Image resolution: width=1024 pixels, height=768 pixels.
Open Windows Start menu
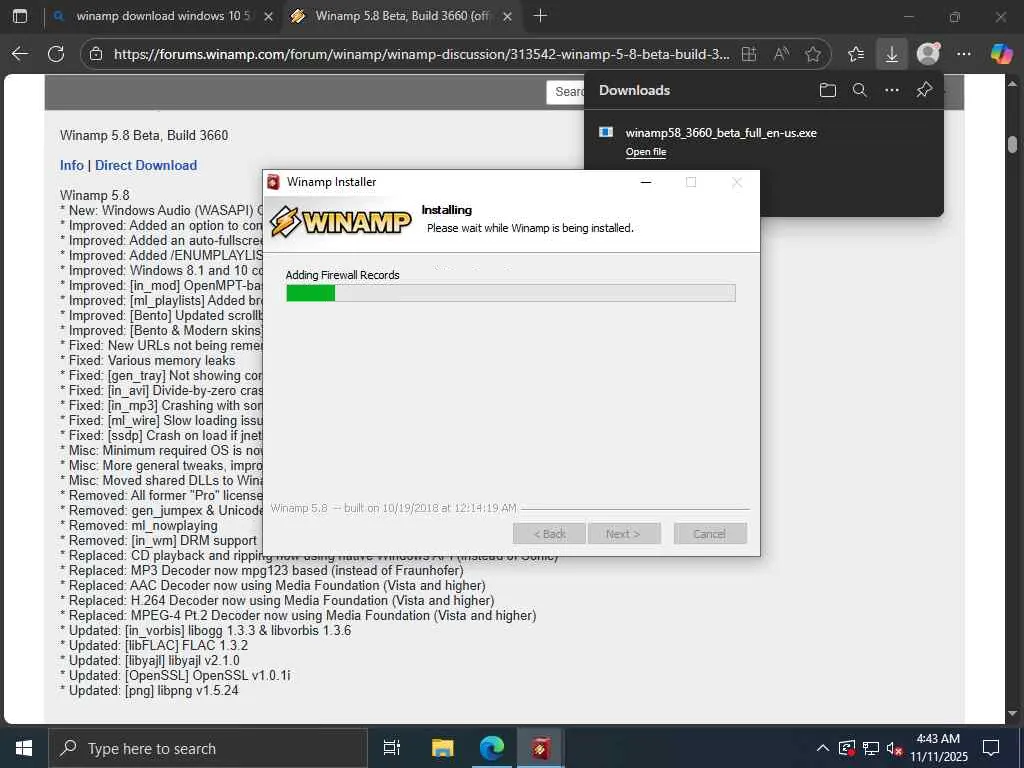point(24,748)
